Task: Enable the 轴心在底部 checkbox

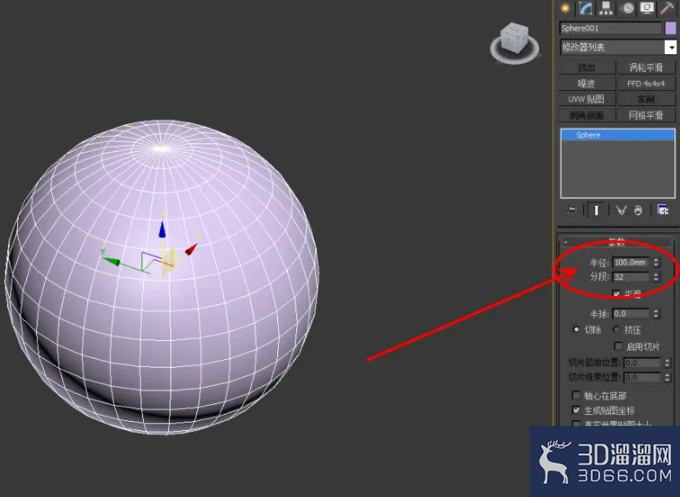Action: [x=576, y=396]
